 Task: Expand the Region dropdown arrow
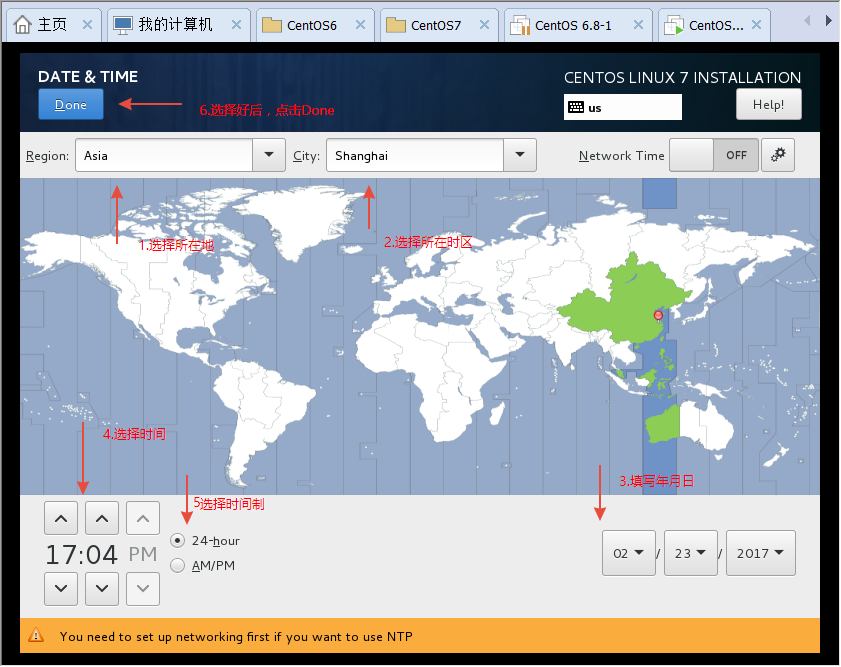pos(269,155)
